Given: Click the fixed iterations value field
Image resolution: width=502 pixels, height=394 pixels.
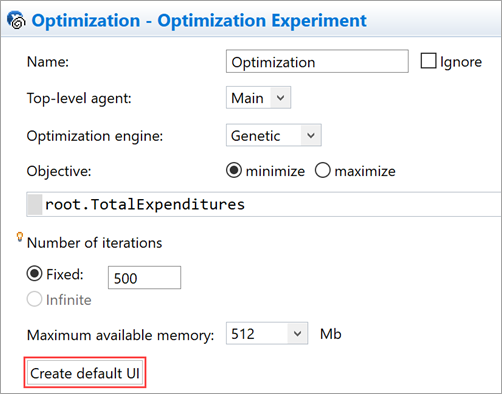Looking at the screenshot, I should pyautogui.click(x=144, y=277).
